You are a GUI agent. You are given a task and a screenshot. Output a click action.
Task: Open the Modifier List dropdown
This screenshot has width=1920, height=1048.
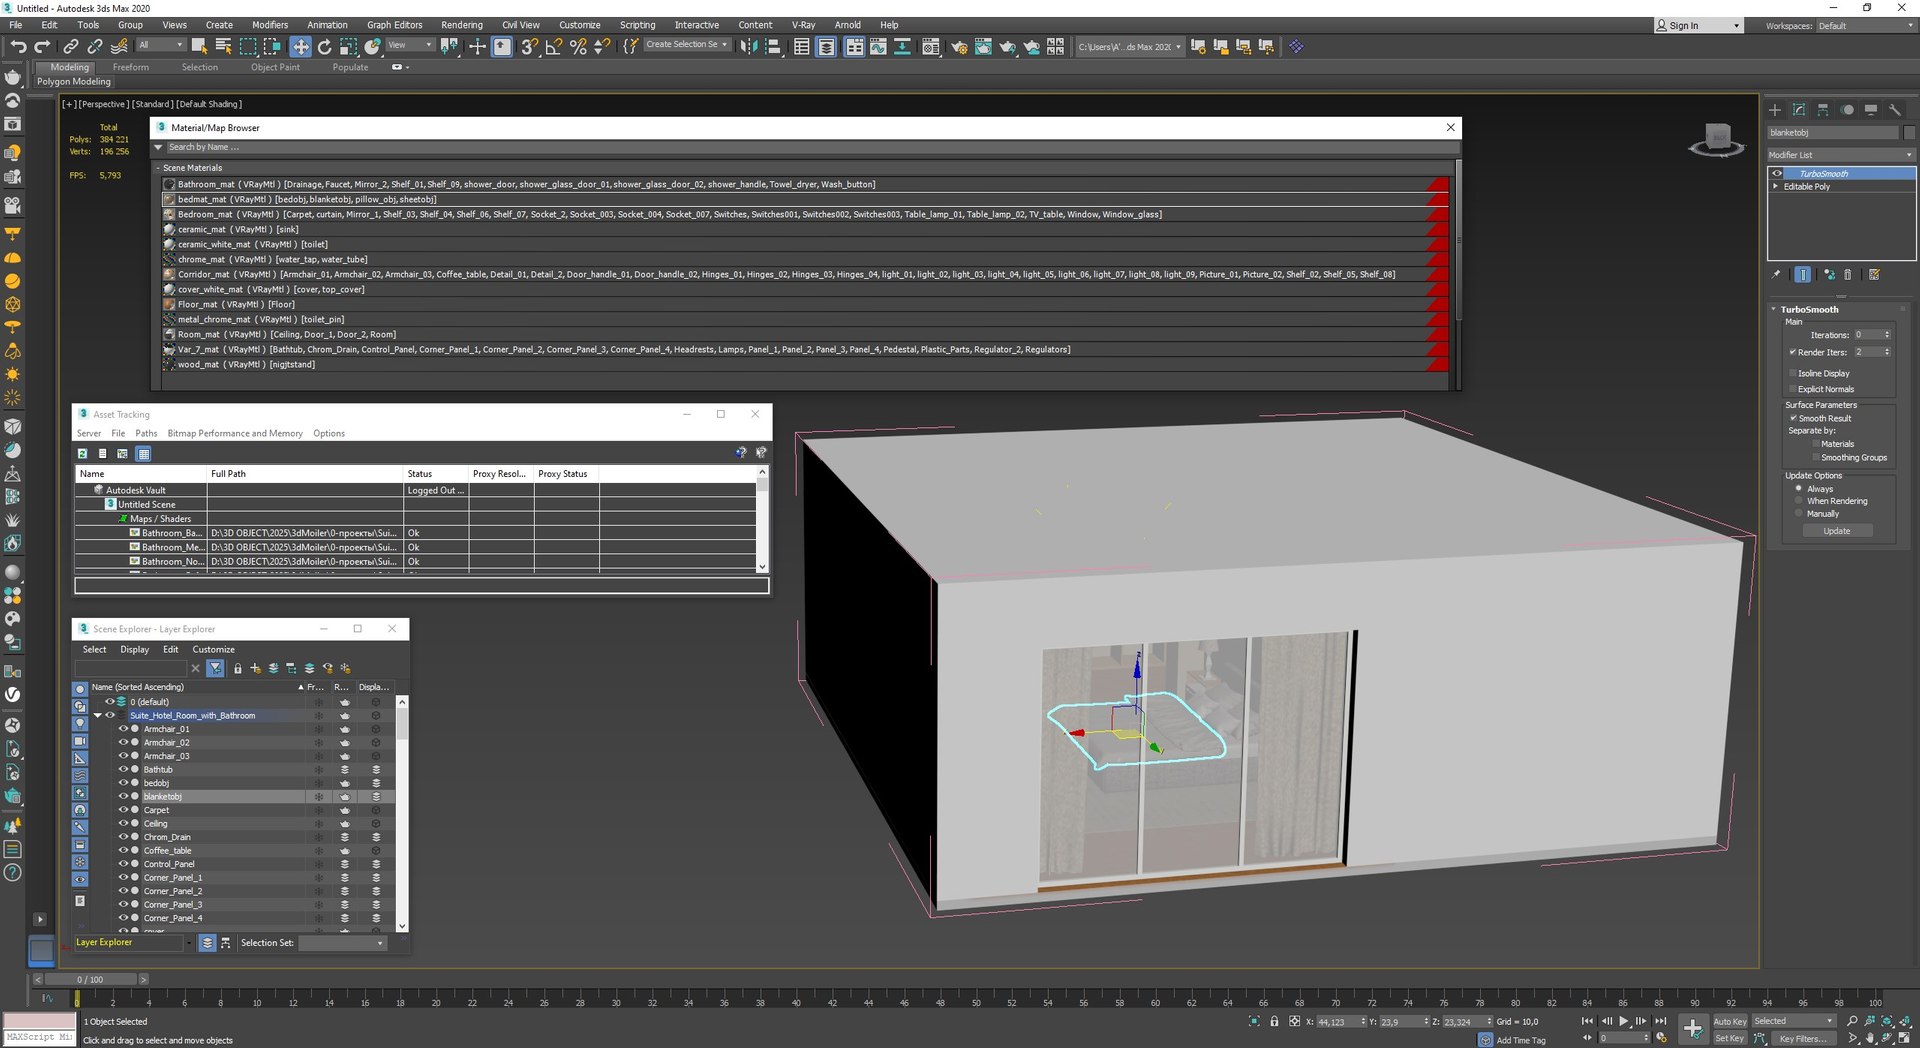1841,155
